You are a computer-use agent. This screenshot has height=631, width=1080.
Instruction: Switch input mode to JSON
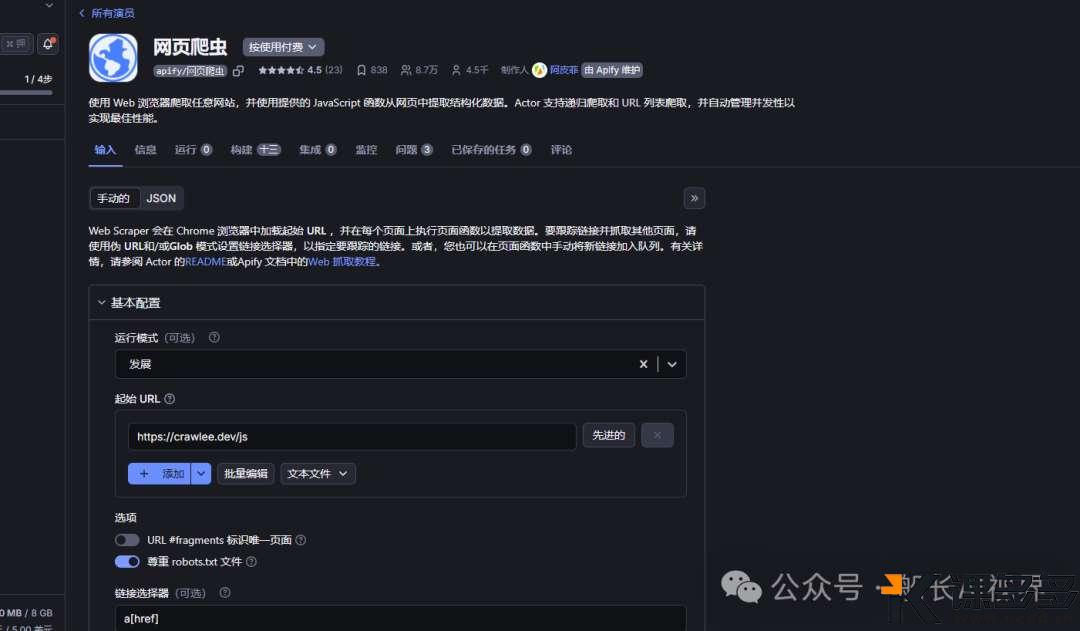click(161, 198)
